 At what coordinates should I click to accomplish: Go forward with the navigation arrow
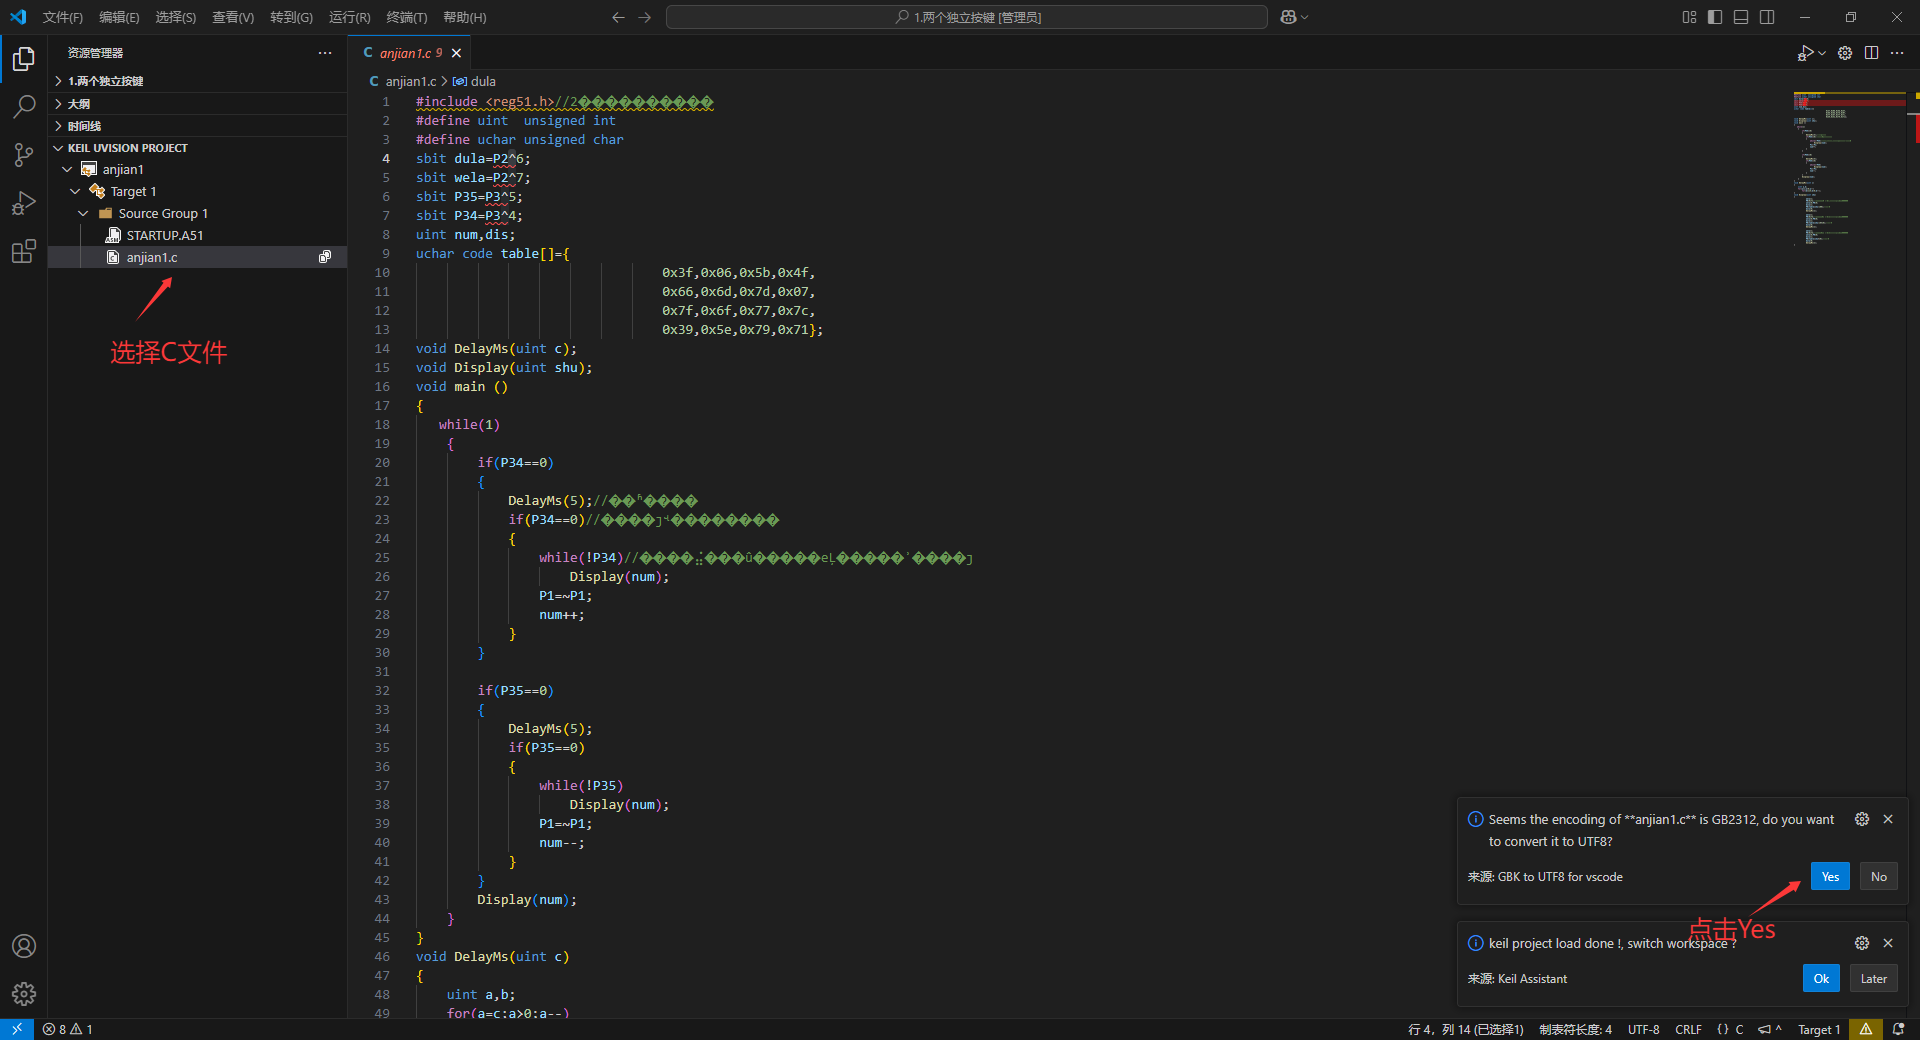click(x=645, y=17)
